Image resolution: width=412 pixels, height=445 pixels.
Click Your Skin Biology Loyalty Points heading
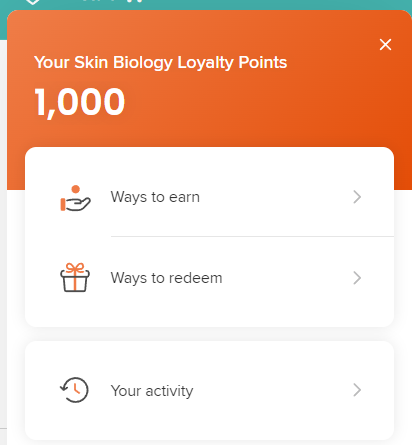[160, 62]
